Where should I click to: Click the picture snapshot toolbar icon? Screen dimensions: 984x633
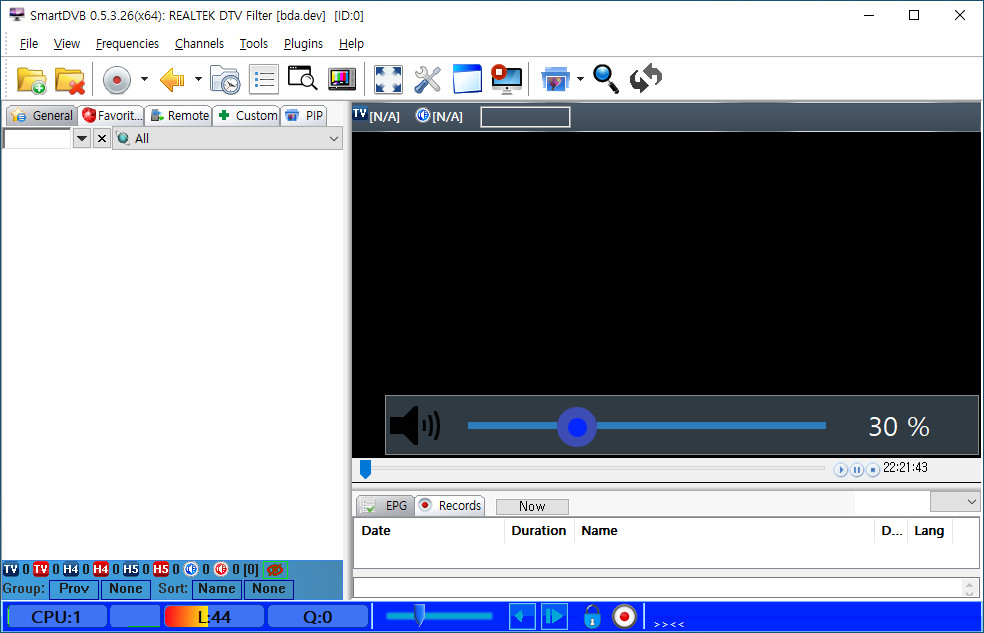pyautogui.click(x=555, y=80)
